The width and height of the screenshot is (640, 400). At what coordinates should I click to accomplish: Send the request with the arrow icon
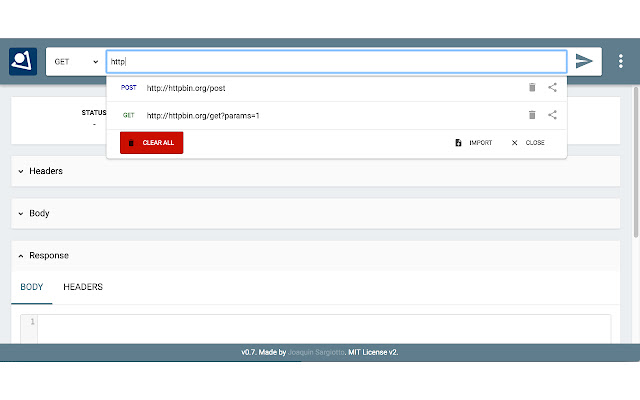click(x=584, y=61)
